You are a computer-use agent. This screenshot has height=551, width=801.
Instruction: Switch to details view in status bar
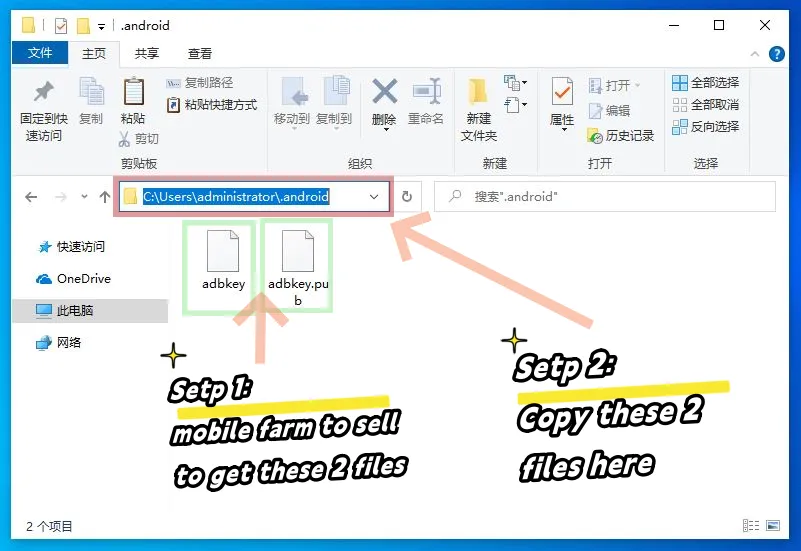pos(751,526)
